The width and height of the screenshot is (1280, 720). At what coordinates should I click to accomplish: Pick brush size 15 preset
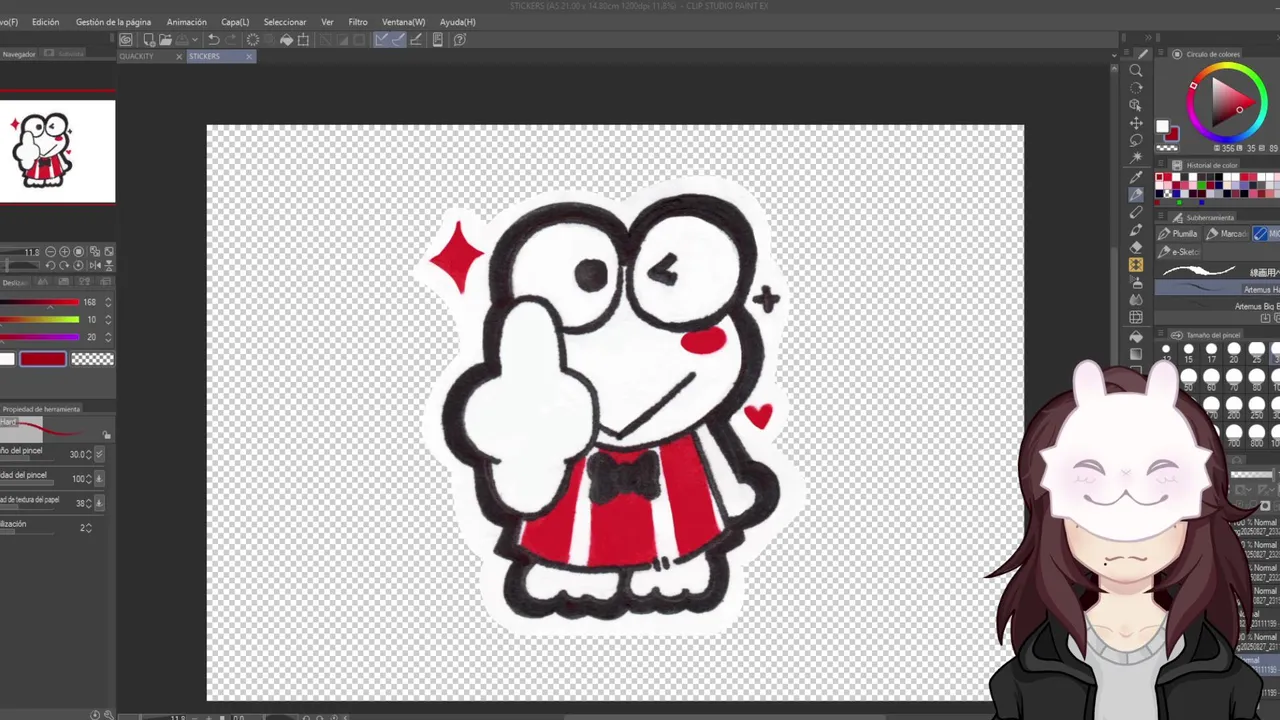coord(1188,353)
